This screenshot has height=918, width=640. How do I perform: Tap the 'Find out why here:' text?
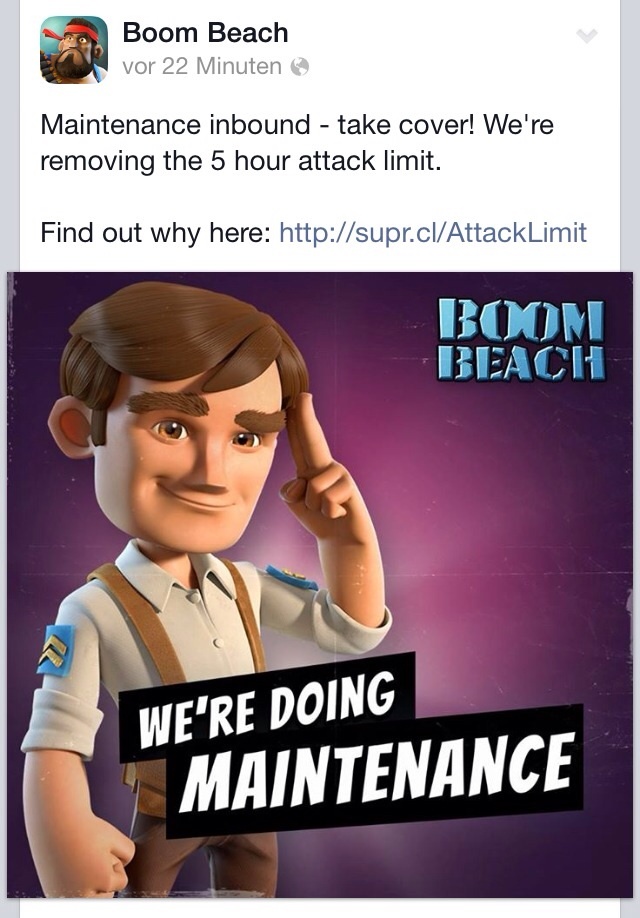pos(155,232)
